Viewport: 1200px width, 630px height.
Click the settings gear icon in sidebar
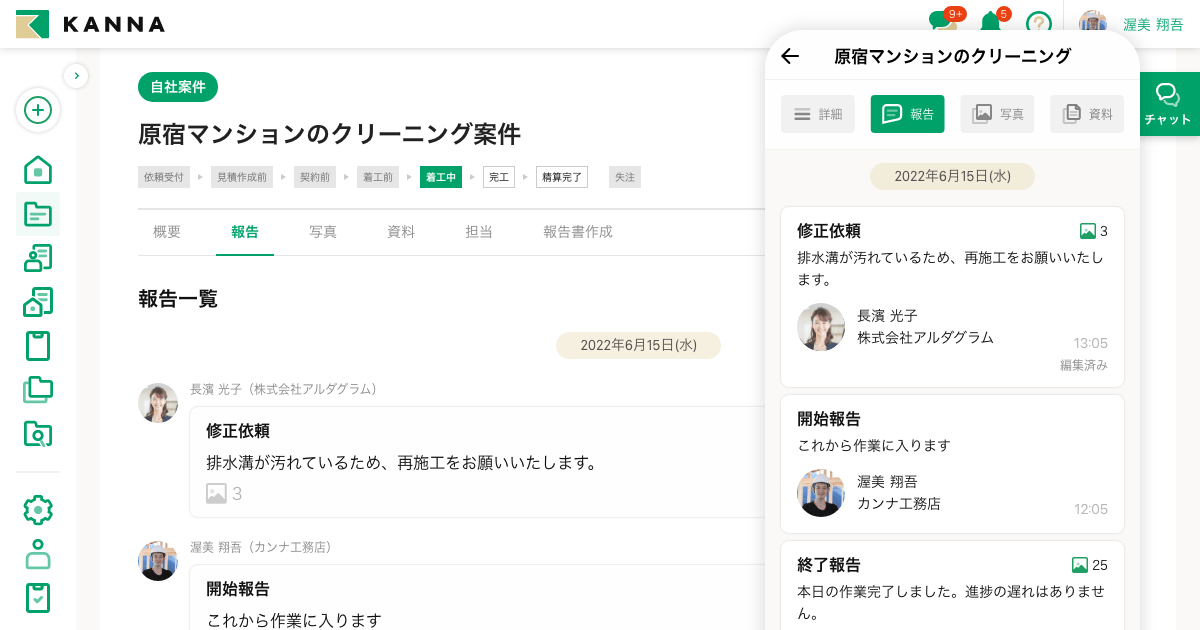38,510
